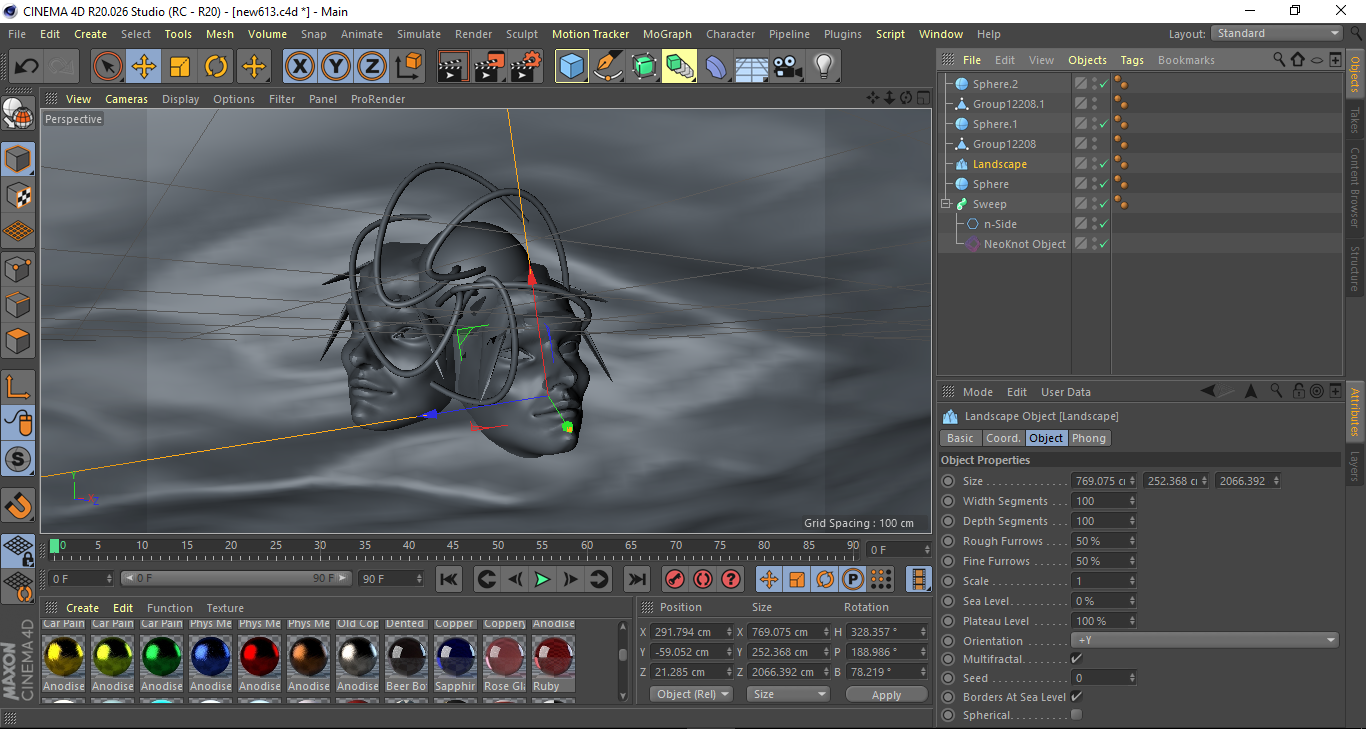
Task: Lock the Y axis with the Y toolbar icon
Action: click(x=335, y=66)
